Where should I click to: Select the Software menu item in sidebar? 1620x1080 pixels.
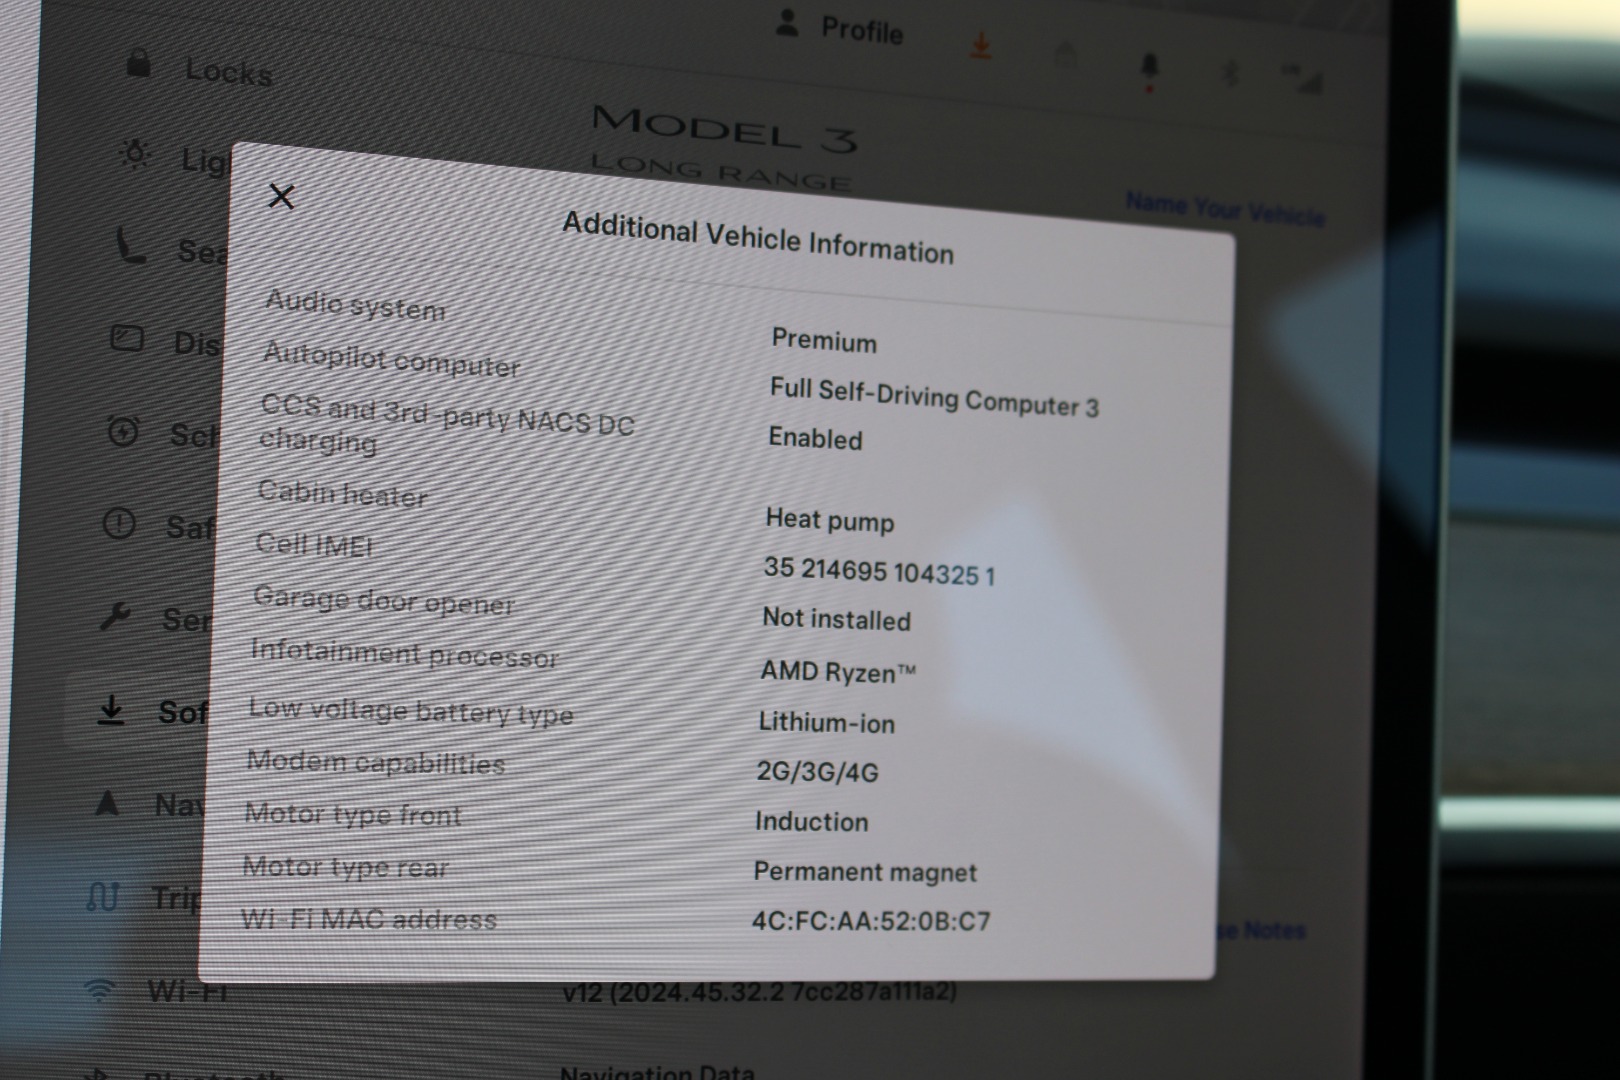tap(150, 711)
